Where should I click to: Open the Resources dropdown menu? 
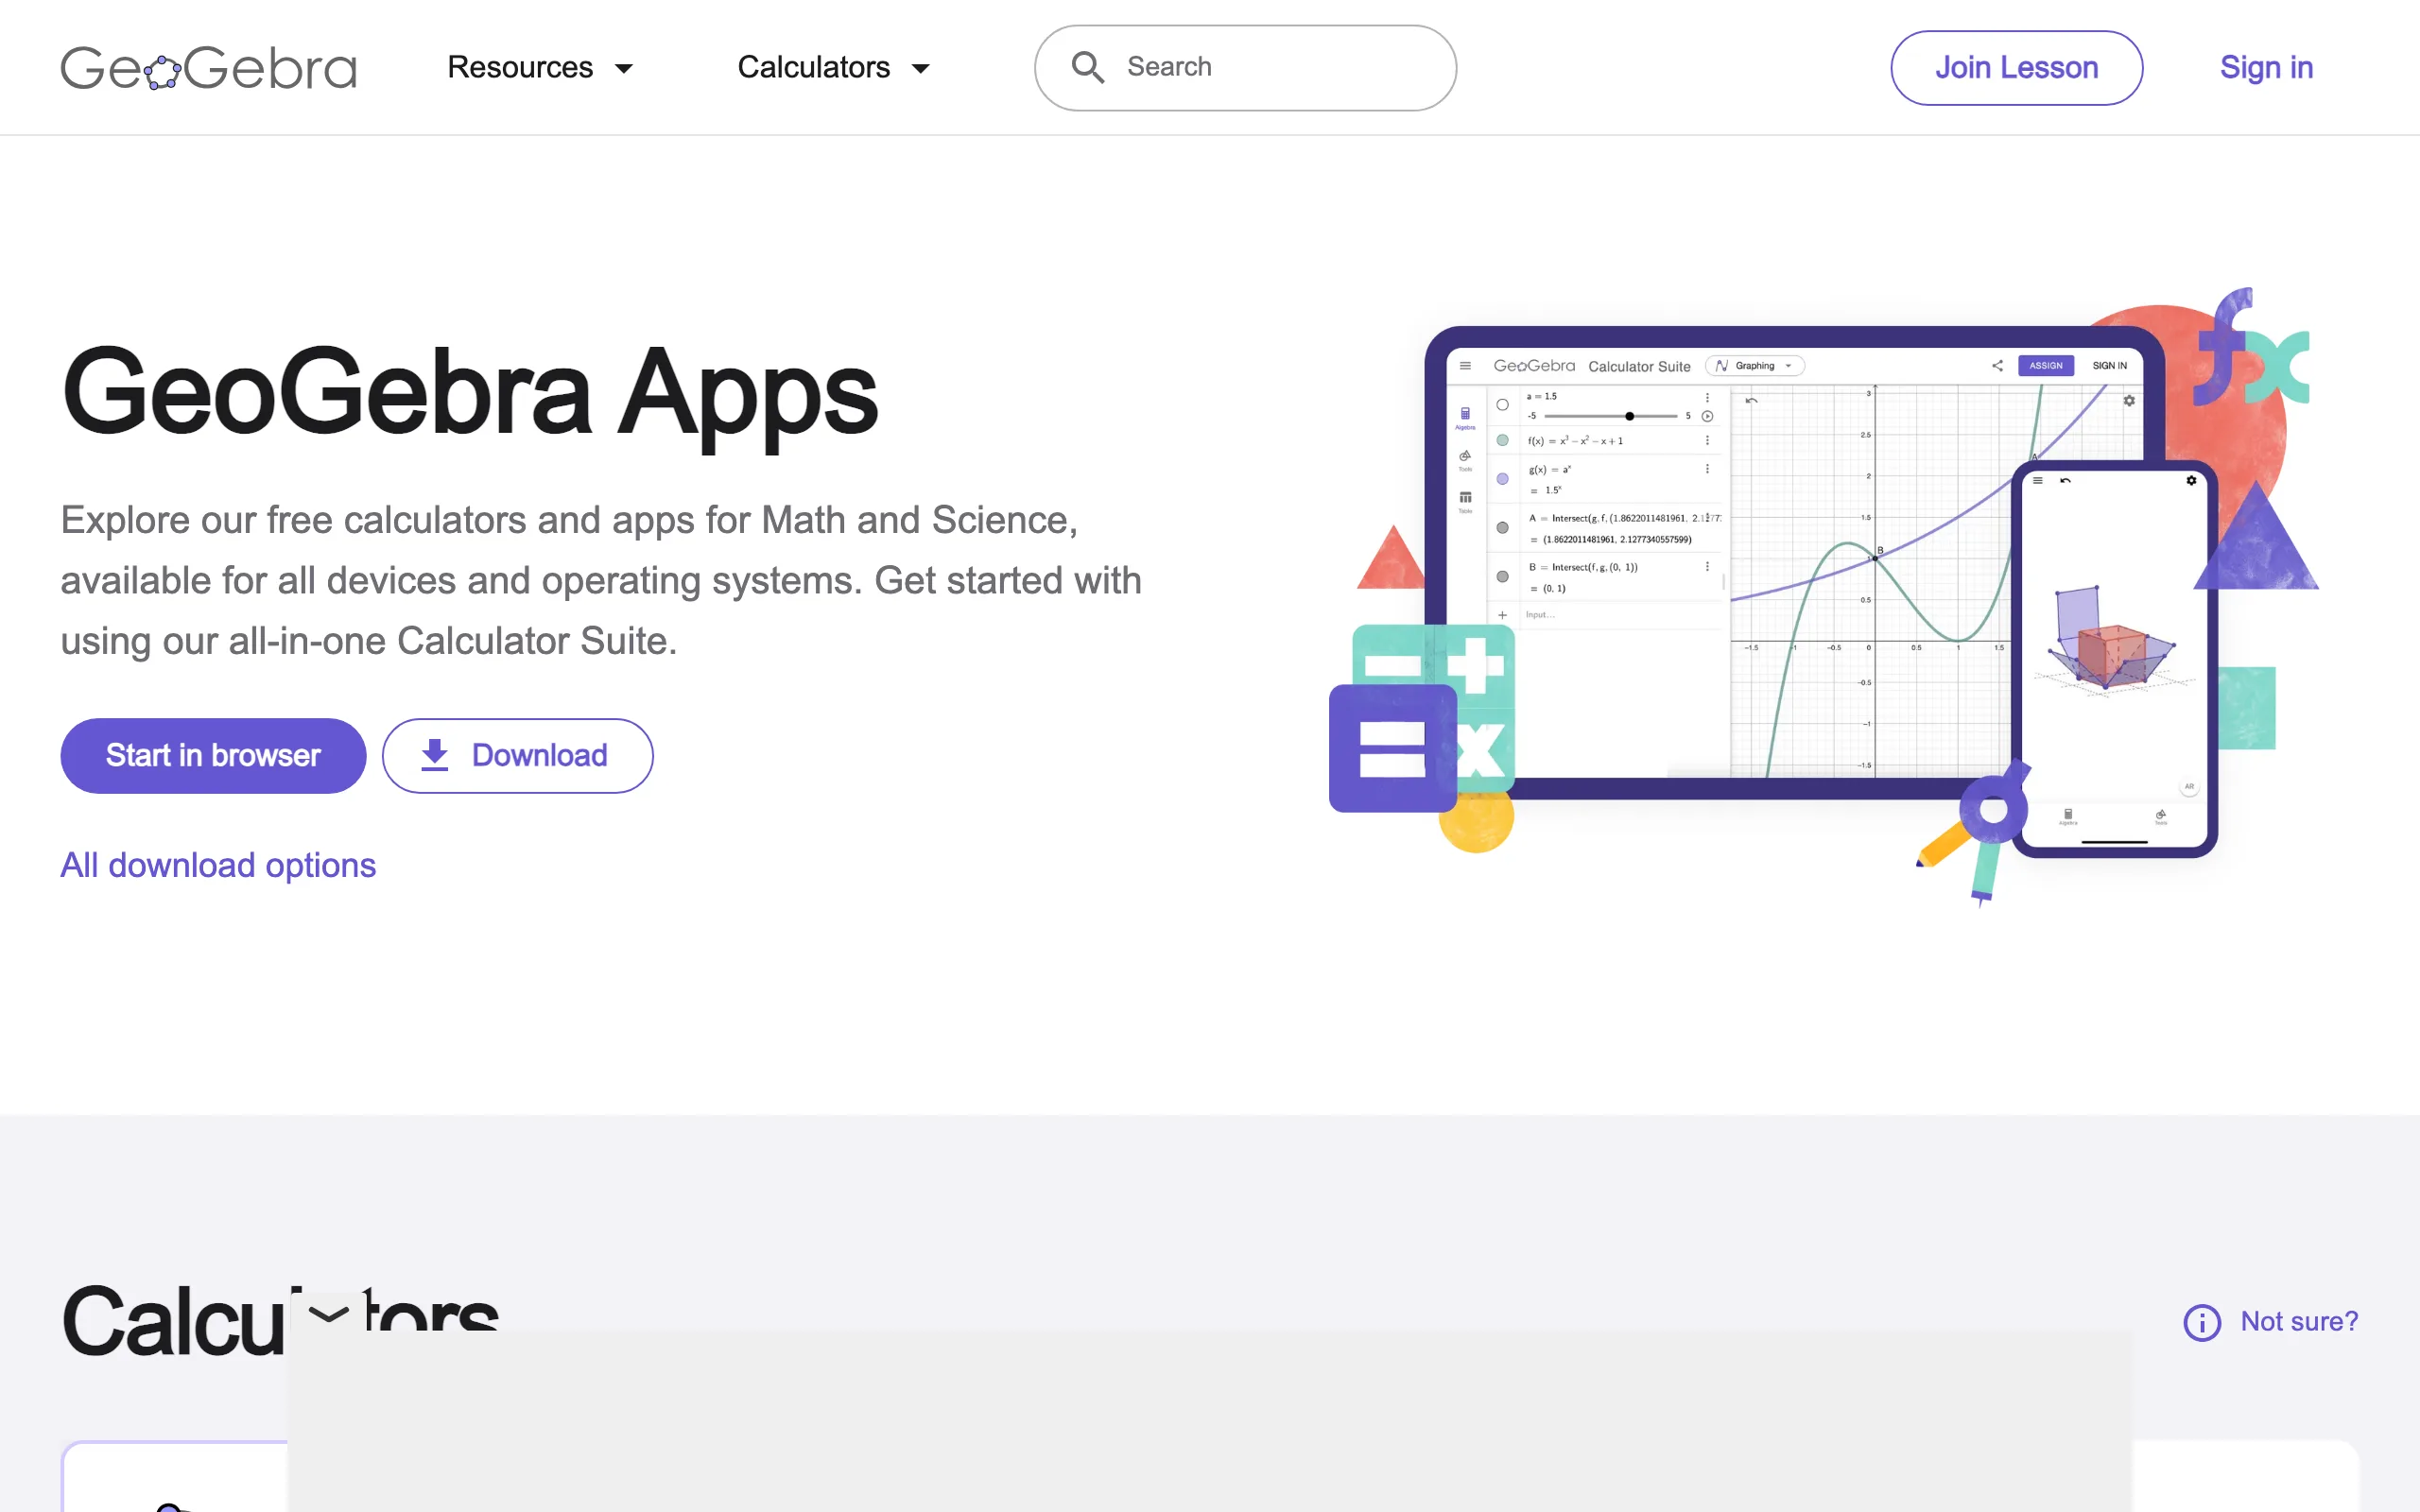click(x=540, y=67)
